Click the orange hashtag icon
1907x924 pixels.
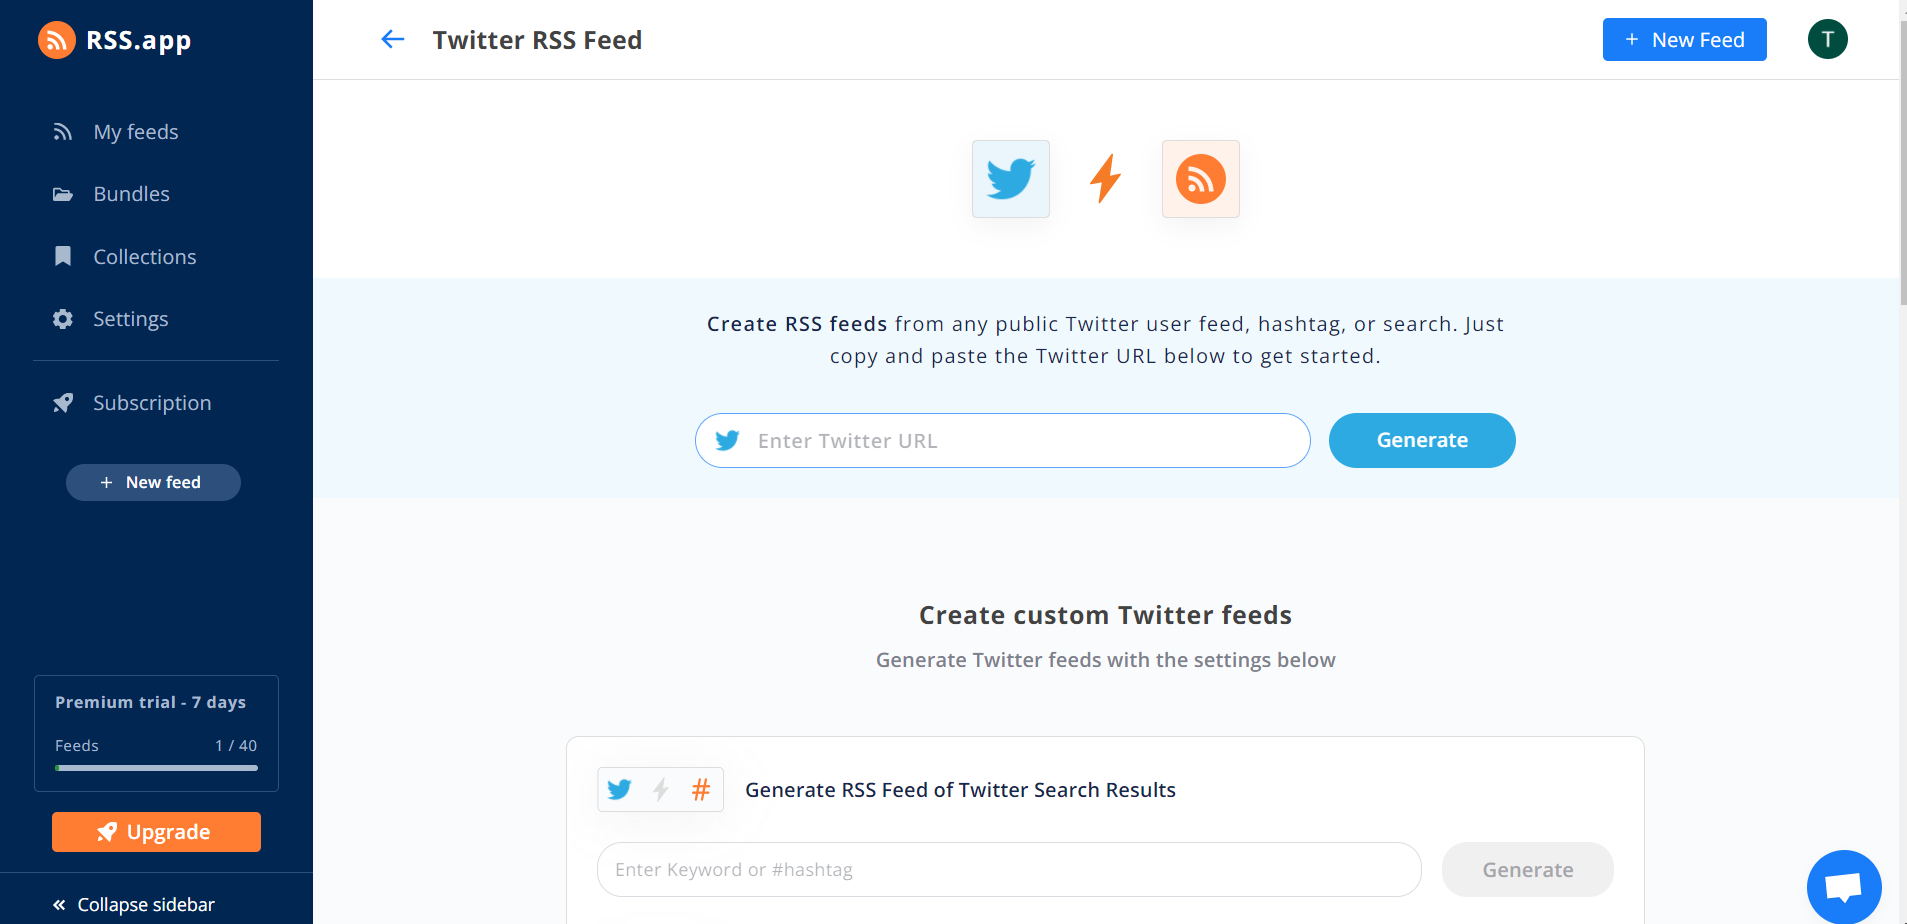coord(701,790)
